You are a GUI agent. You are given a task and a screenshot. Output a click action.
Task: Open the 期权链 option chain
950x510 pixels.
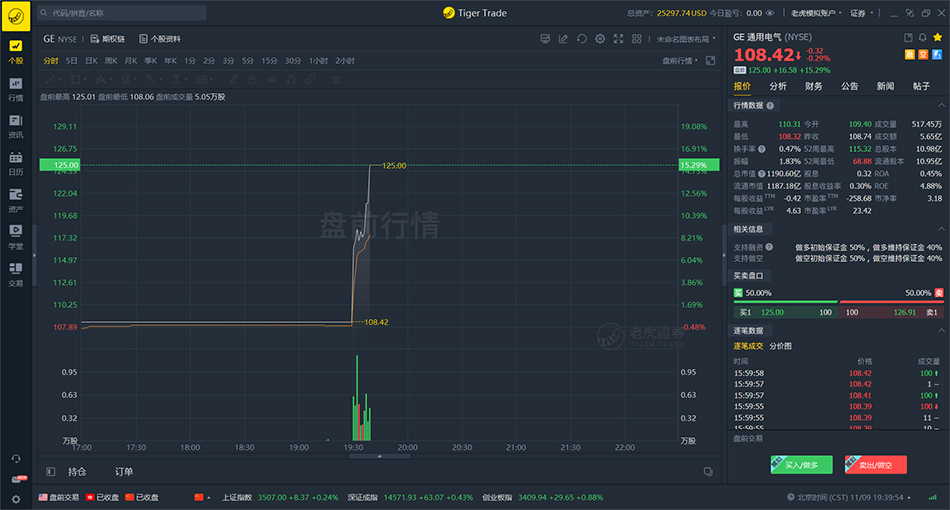pyautogui.click(x=108, y=39)
